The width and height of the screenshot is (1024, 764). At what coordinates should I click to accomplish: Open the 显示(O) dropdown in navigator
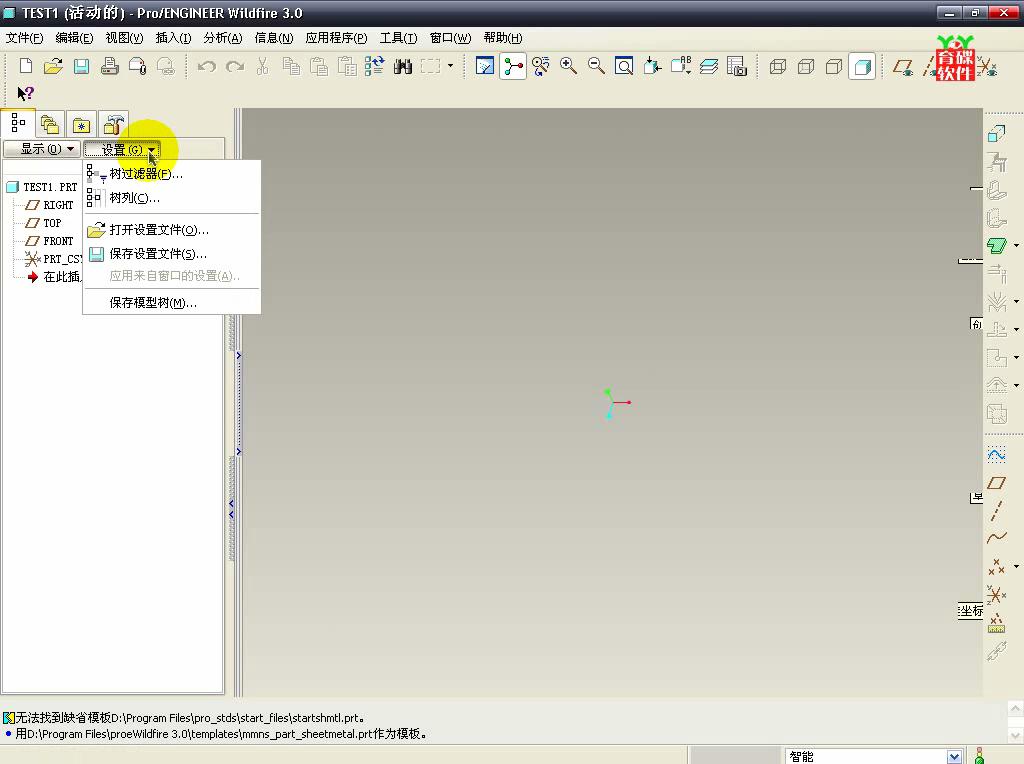tap(42, 149)
